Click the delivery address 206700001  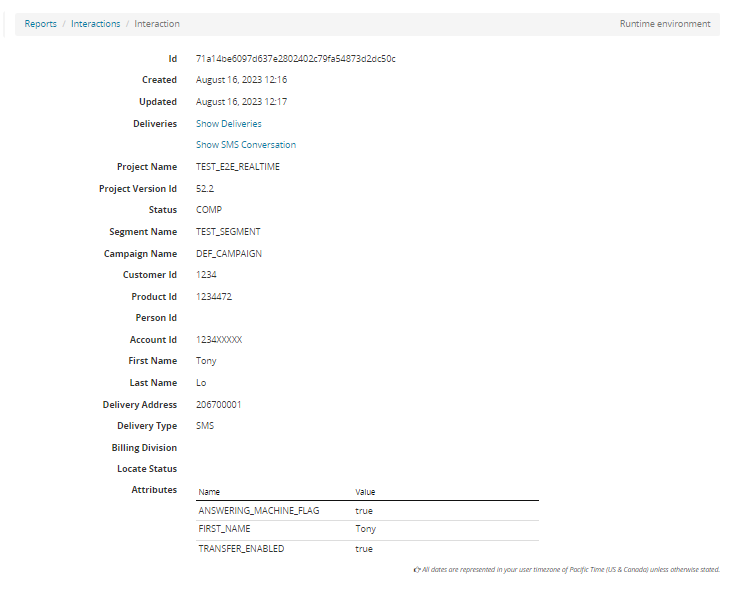click(x=218, y=405)
